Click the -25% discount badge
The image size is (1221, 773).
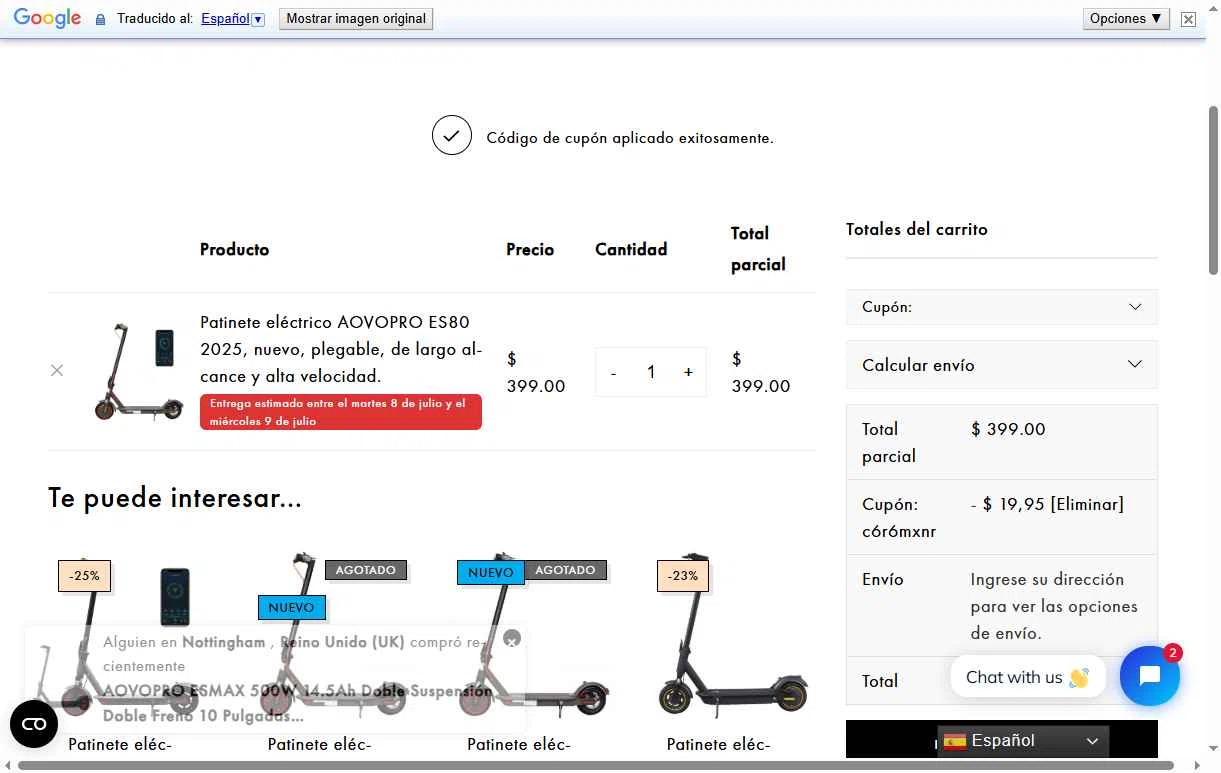85,576
